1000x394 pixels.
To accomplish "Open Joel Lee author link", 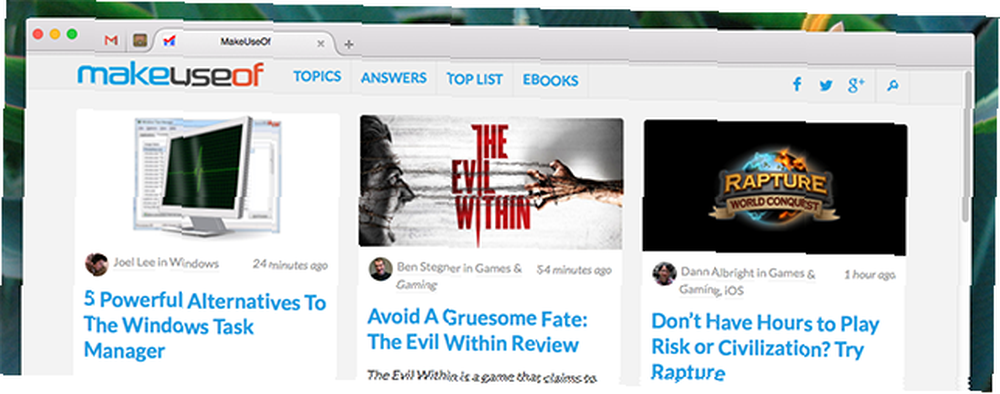I will 134,262.
